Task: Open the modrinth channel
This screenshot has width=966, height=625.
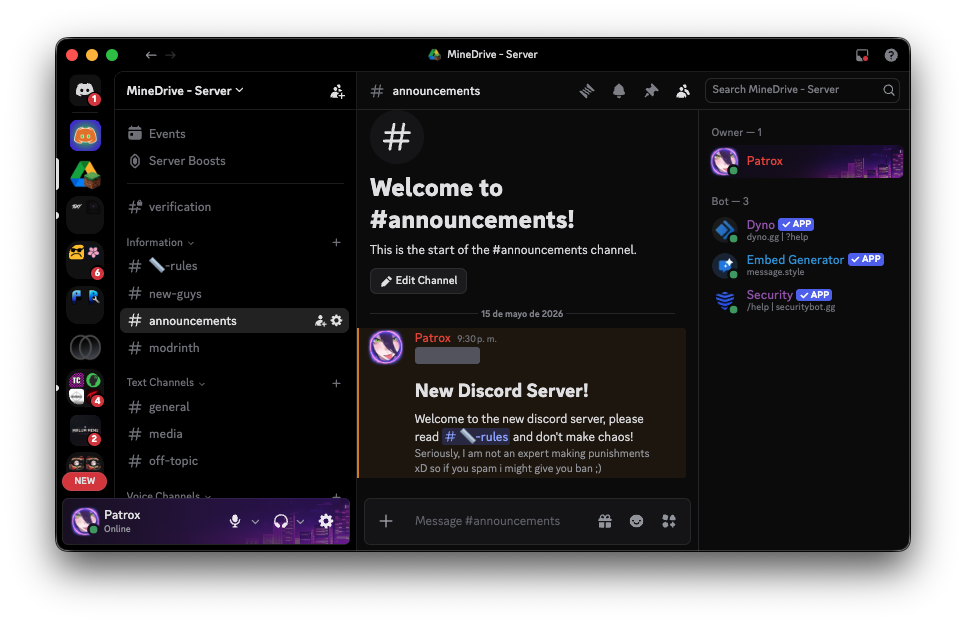Action: 234,348
